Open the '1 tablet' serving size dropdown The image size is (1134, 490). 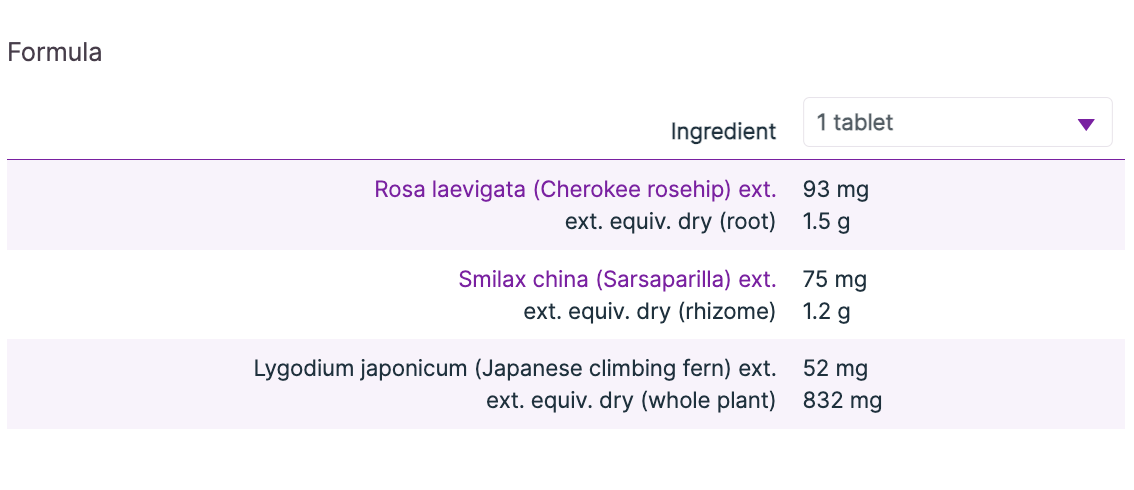957,123
